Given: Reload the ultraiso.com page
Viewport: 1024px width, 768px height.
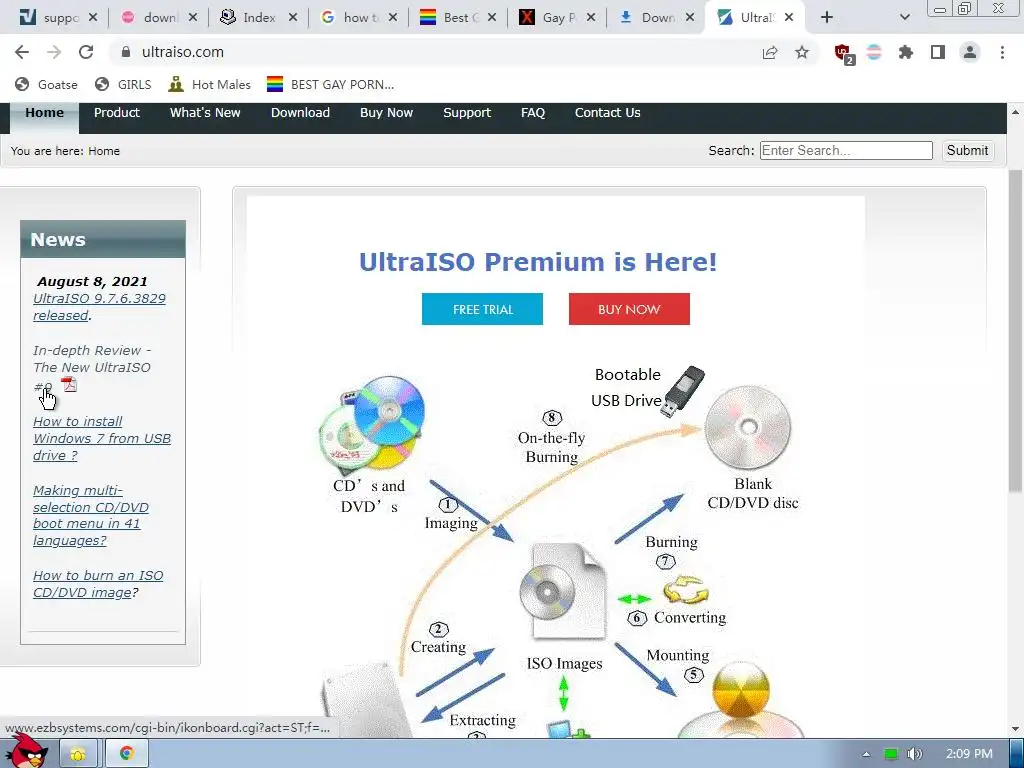Looking at the screenshot, I should (x=86, y=52).
